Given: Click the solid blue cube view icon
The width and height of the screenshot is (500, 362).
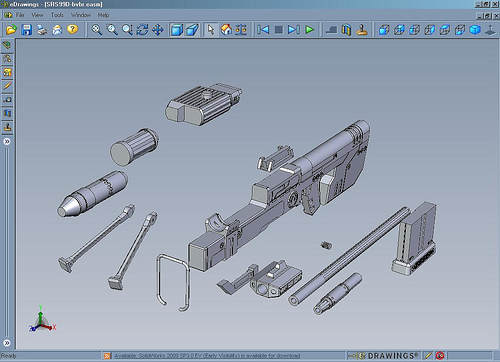Looking at the screenshot, I should coord(475,30).
